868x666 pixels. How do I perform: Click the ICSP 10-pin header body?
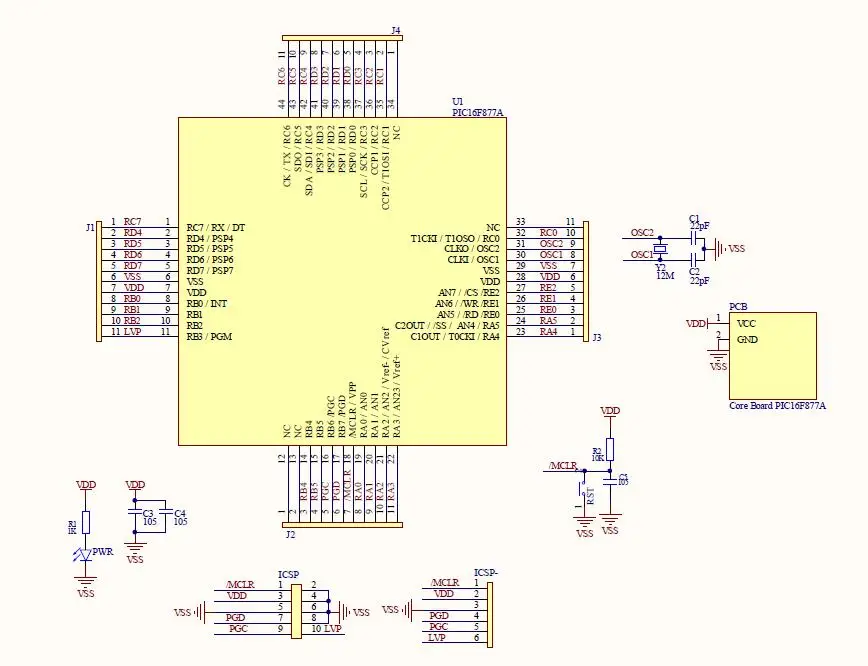(296, 611)
